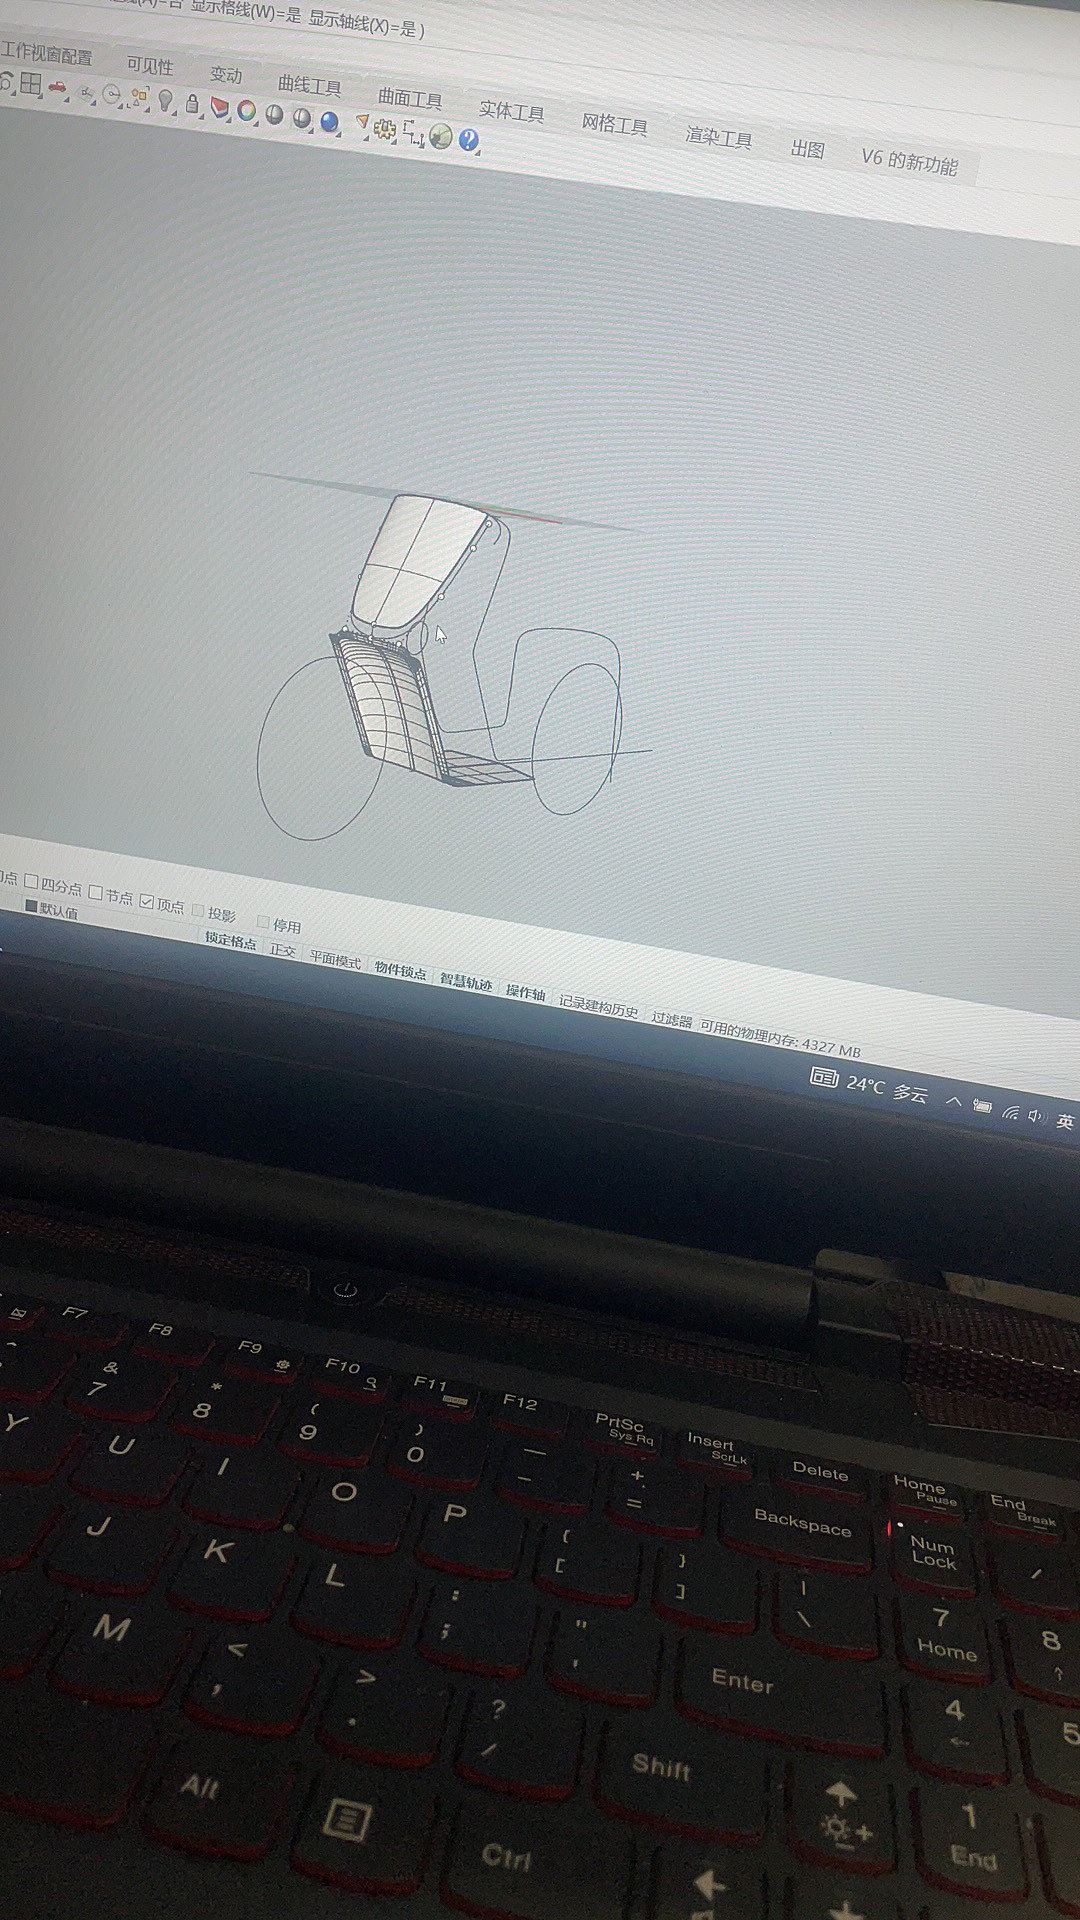Click the light bulb hide/show icon

[x=166, y=101]
